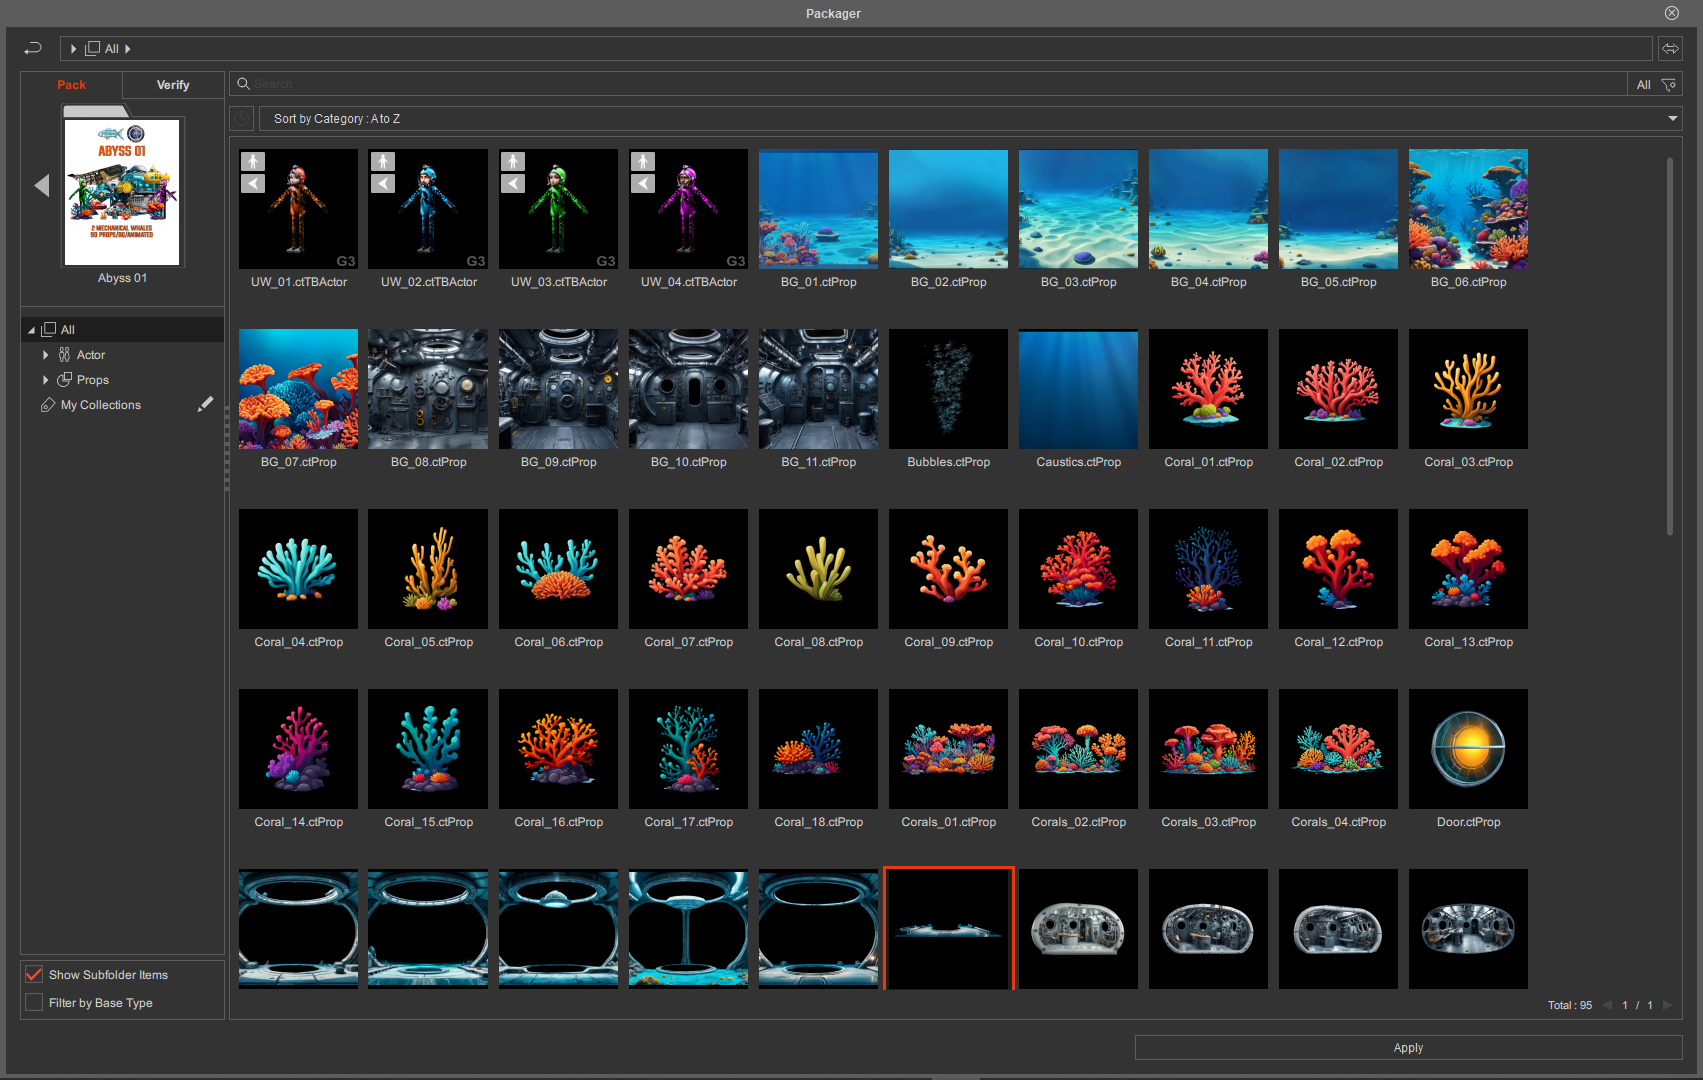This screenshot has width=1703, height=1080.
Task: Select the Door.ctProp thumbnail
Action: click(x=1468, y=749)
